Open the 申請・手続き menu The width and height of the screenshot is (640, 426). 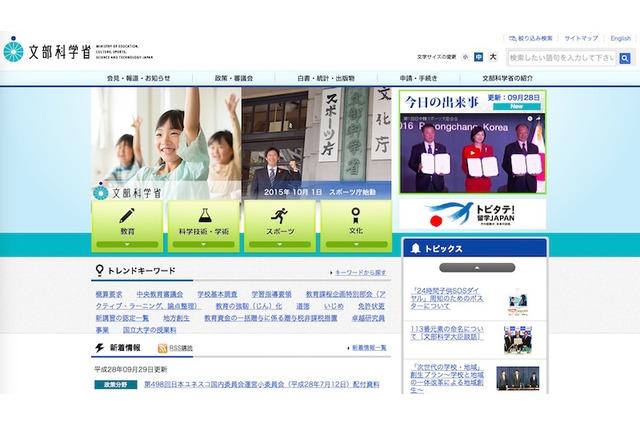click(x=418, y=78)
